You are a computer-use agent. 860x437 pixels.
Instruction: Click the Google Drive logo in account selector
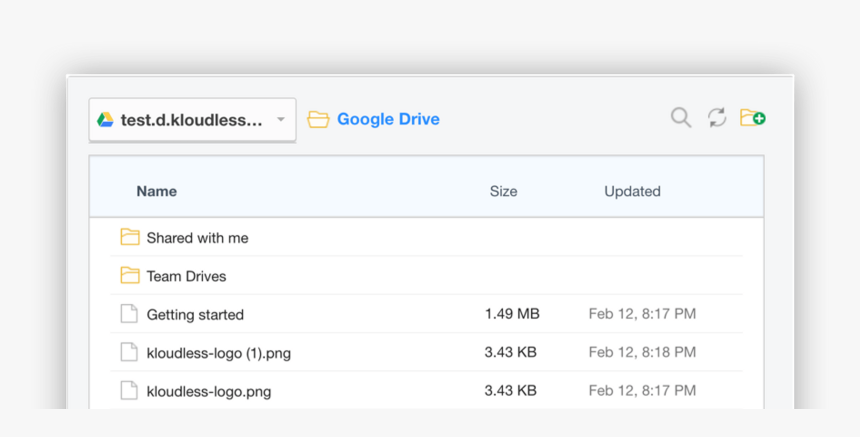point(105,119)
